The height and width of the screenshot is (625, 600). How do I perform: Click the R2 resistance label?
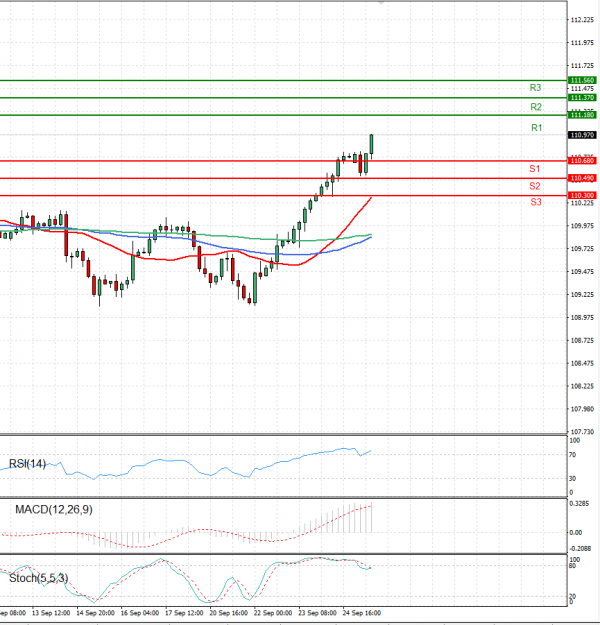click(x=536, y=107)
